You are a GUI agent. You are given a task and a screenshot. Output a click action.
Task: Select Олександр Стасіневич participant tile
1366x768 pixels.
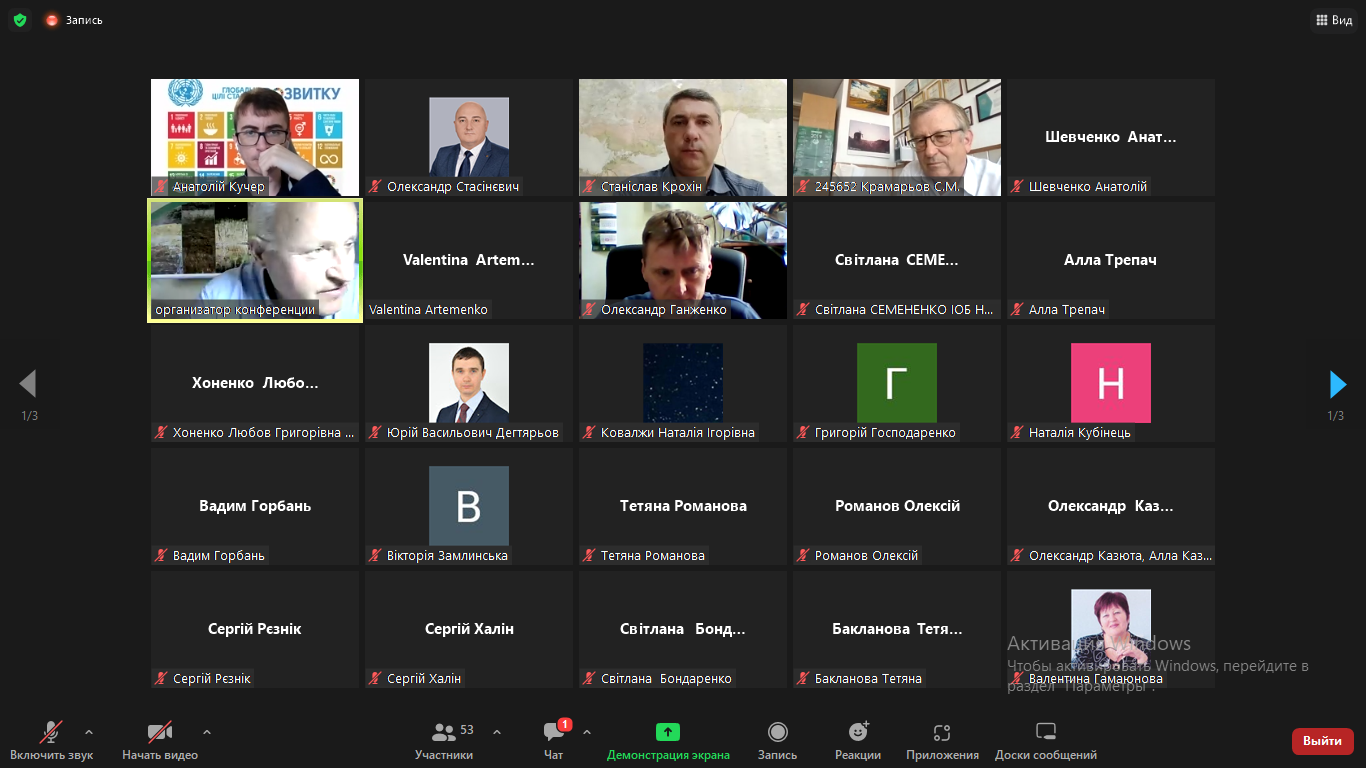coord(469,137)
